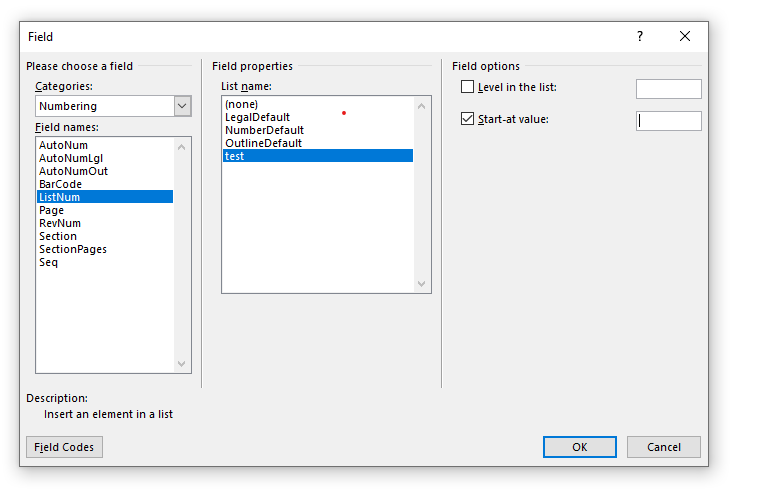The width and height of the screenshot is (771, 495).
Task: Click the Field names scroll-down arrow
Action: (x=181, y=364)
